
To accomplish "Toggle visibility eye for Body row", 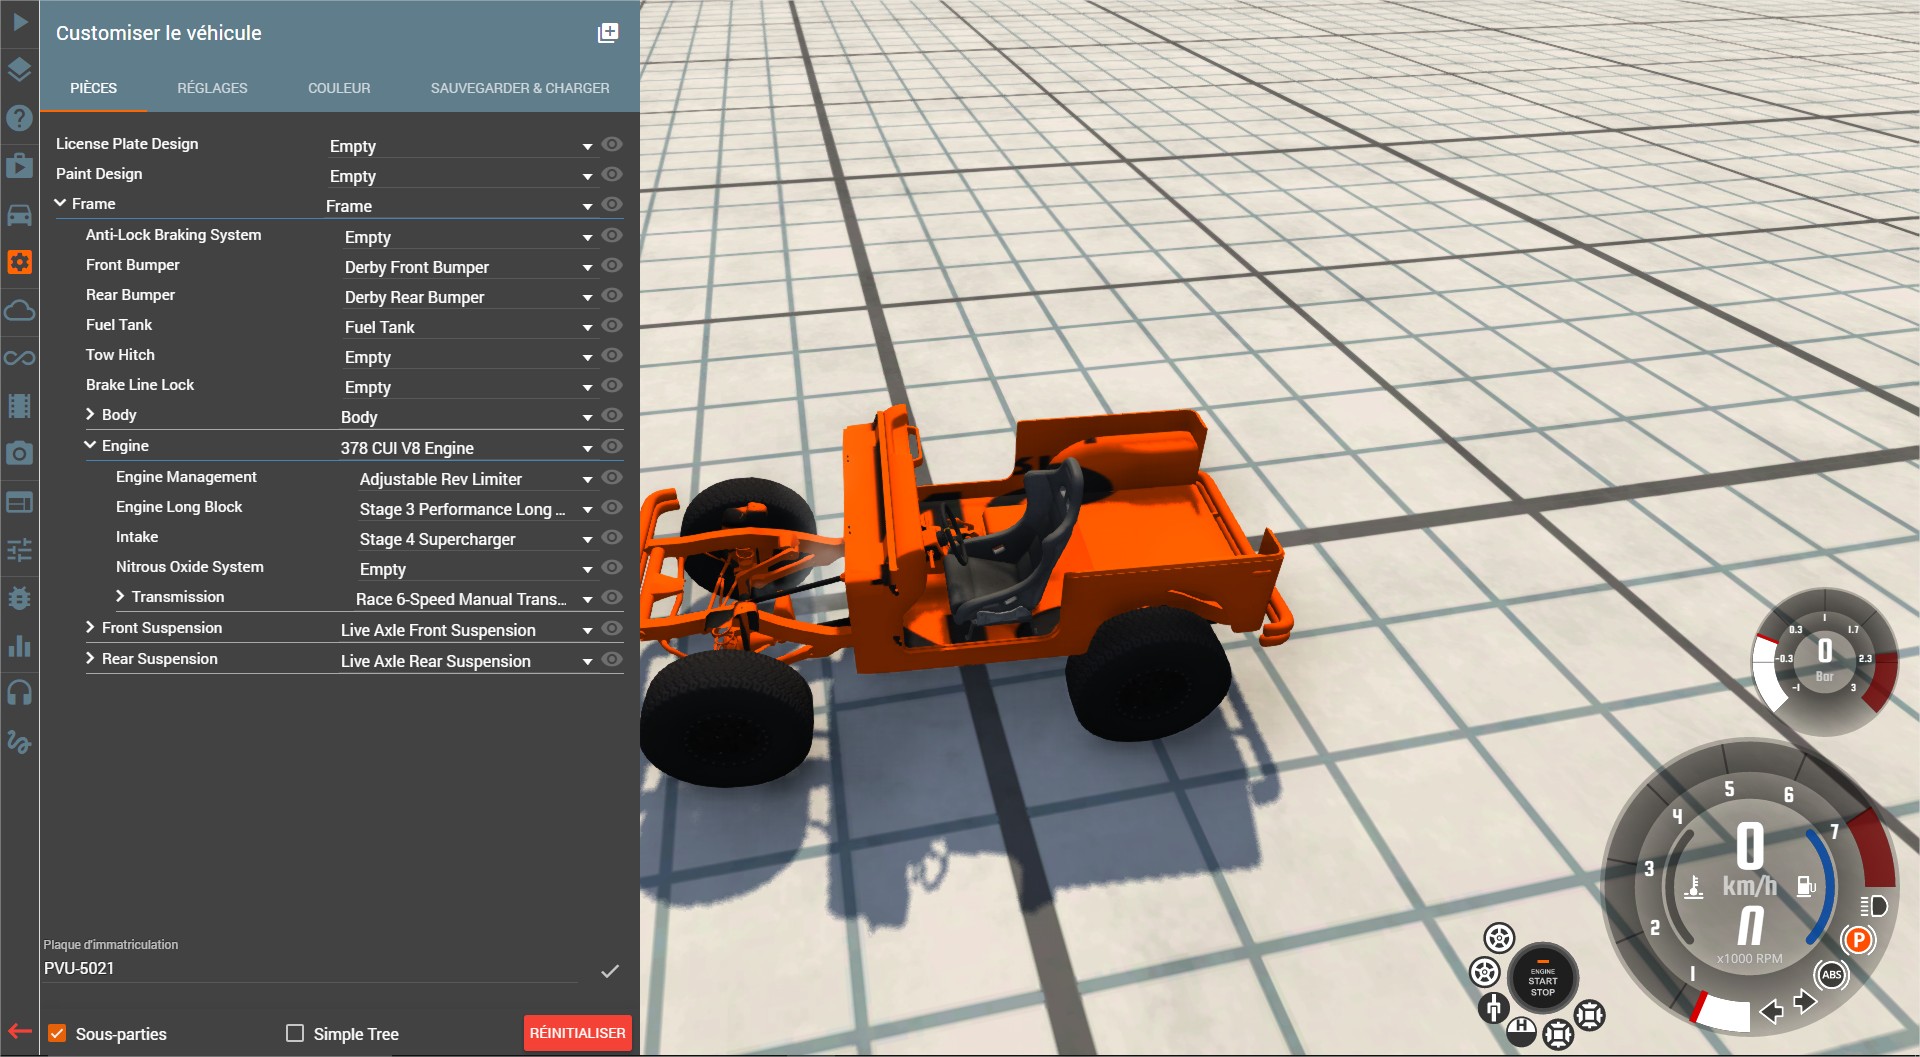I will pos(613,416).
